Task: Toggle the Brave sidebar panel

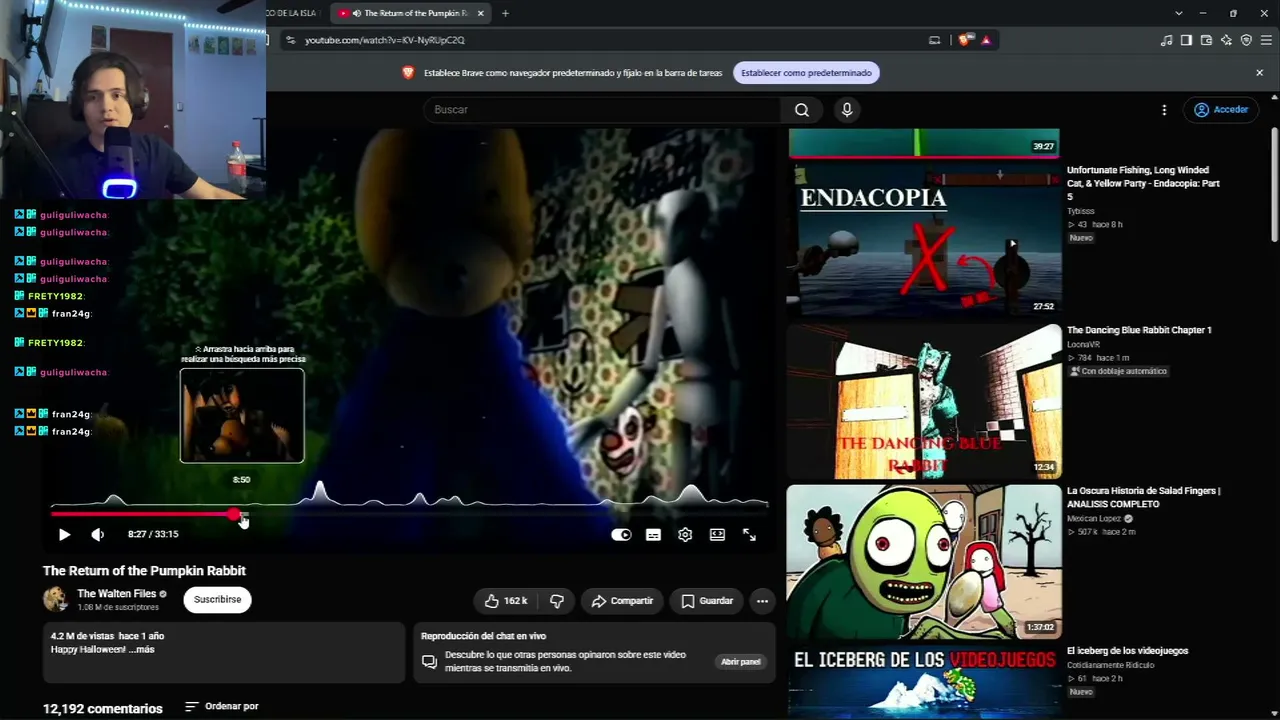Action: 1186,40
